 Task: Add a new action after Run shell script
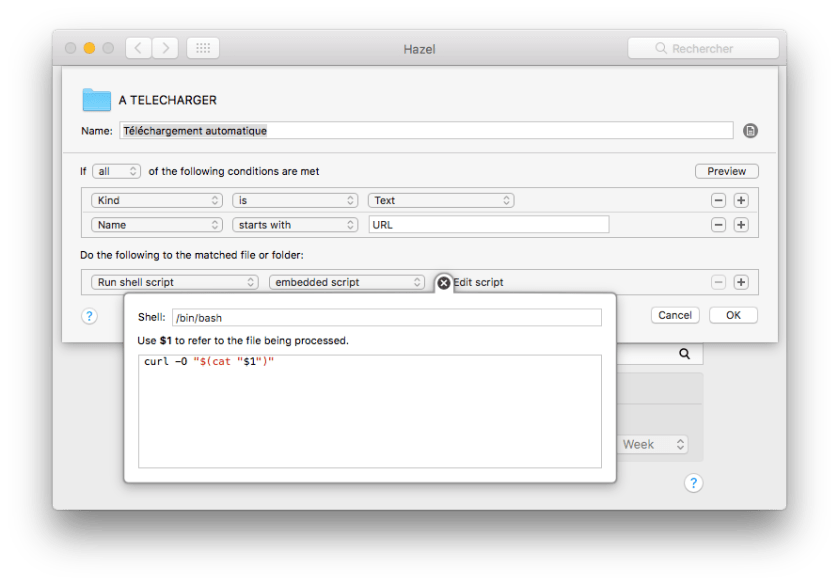pos(741,283)
